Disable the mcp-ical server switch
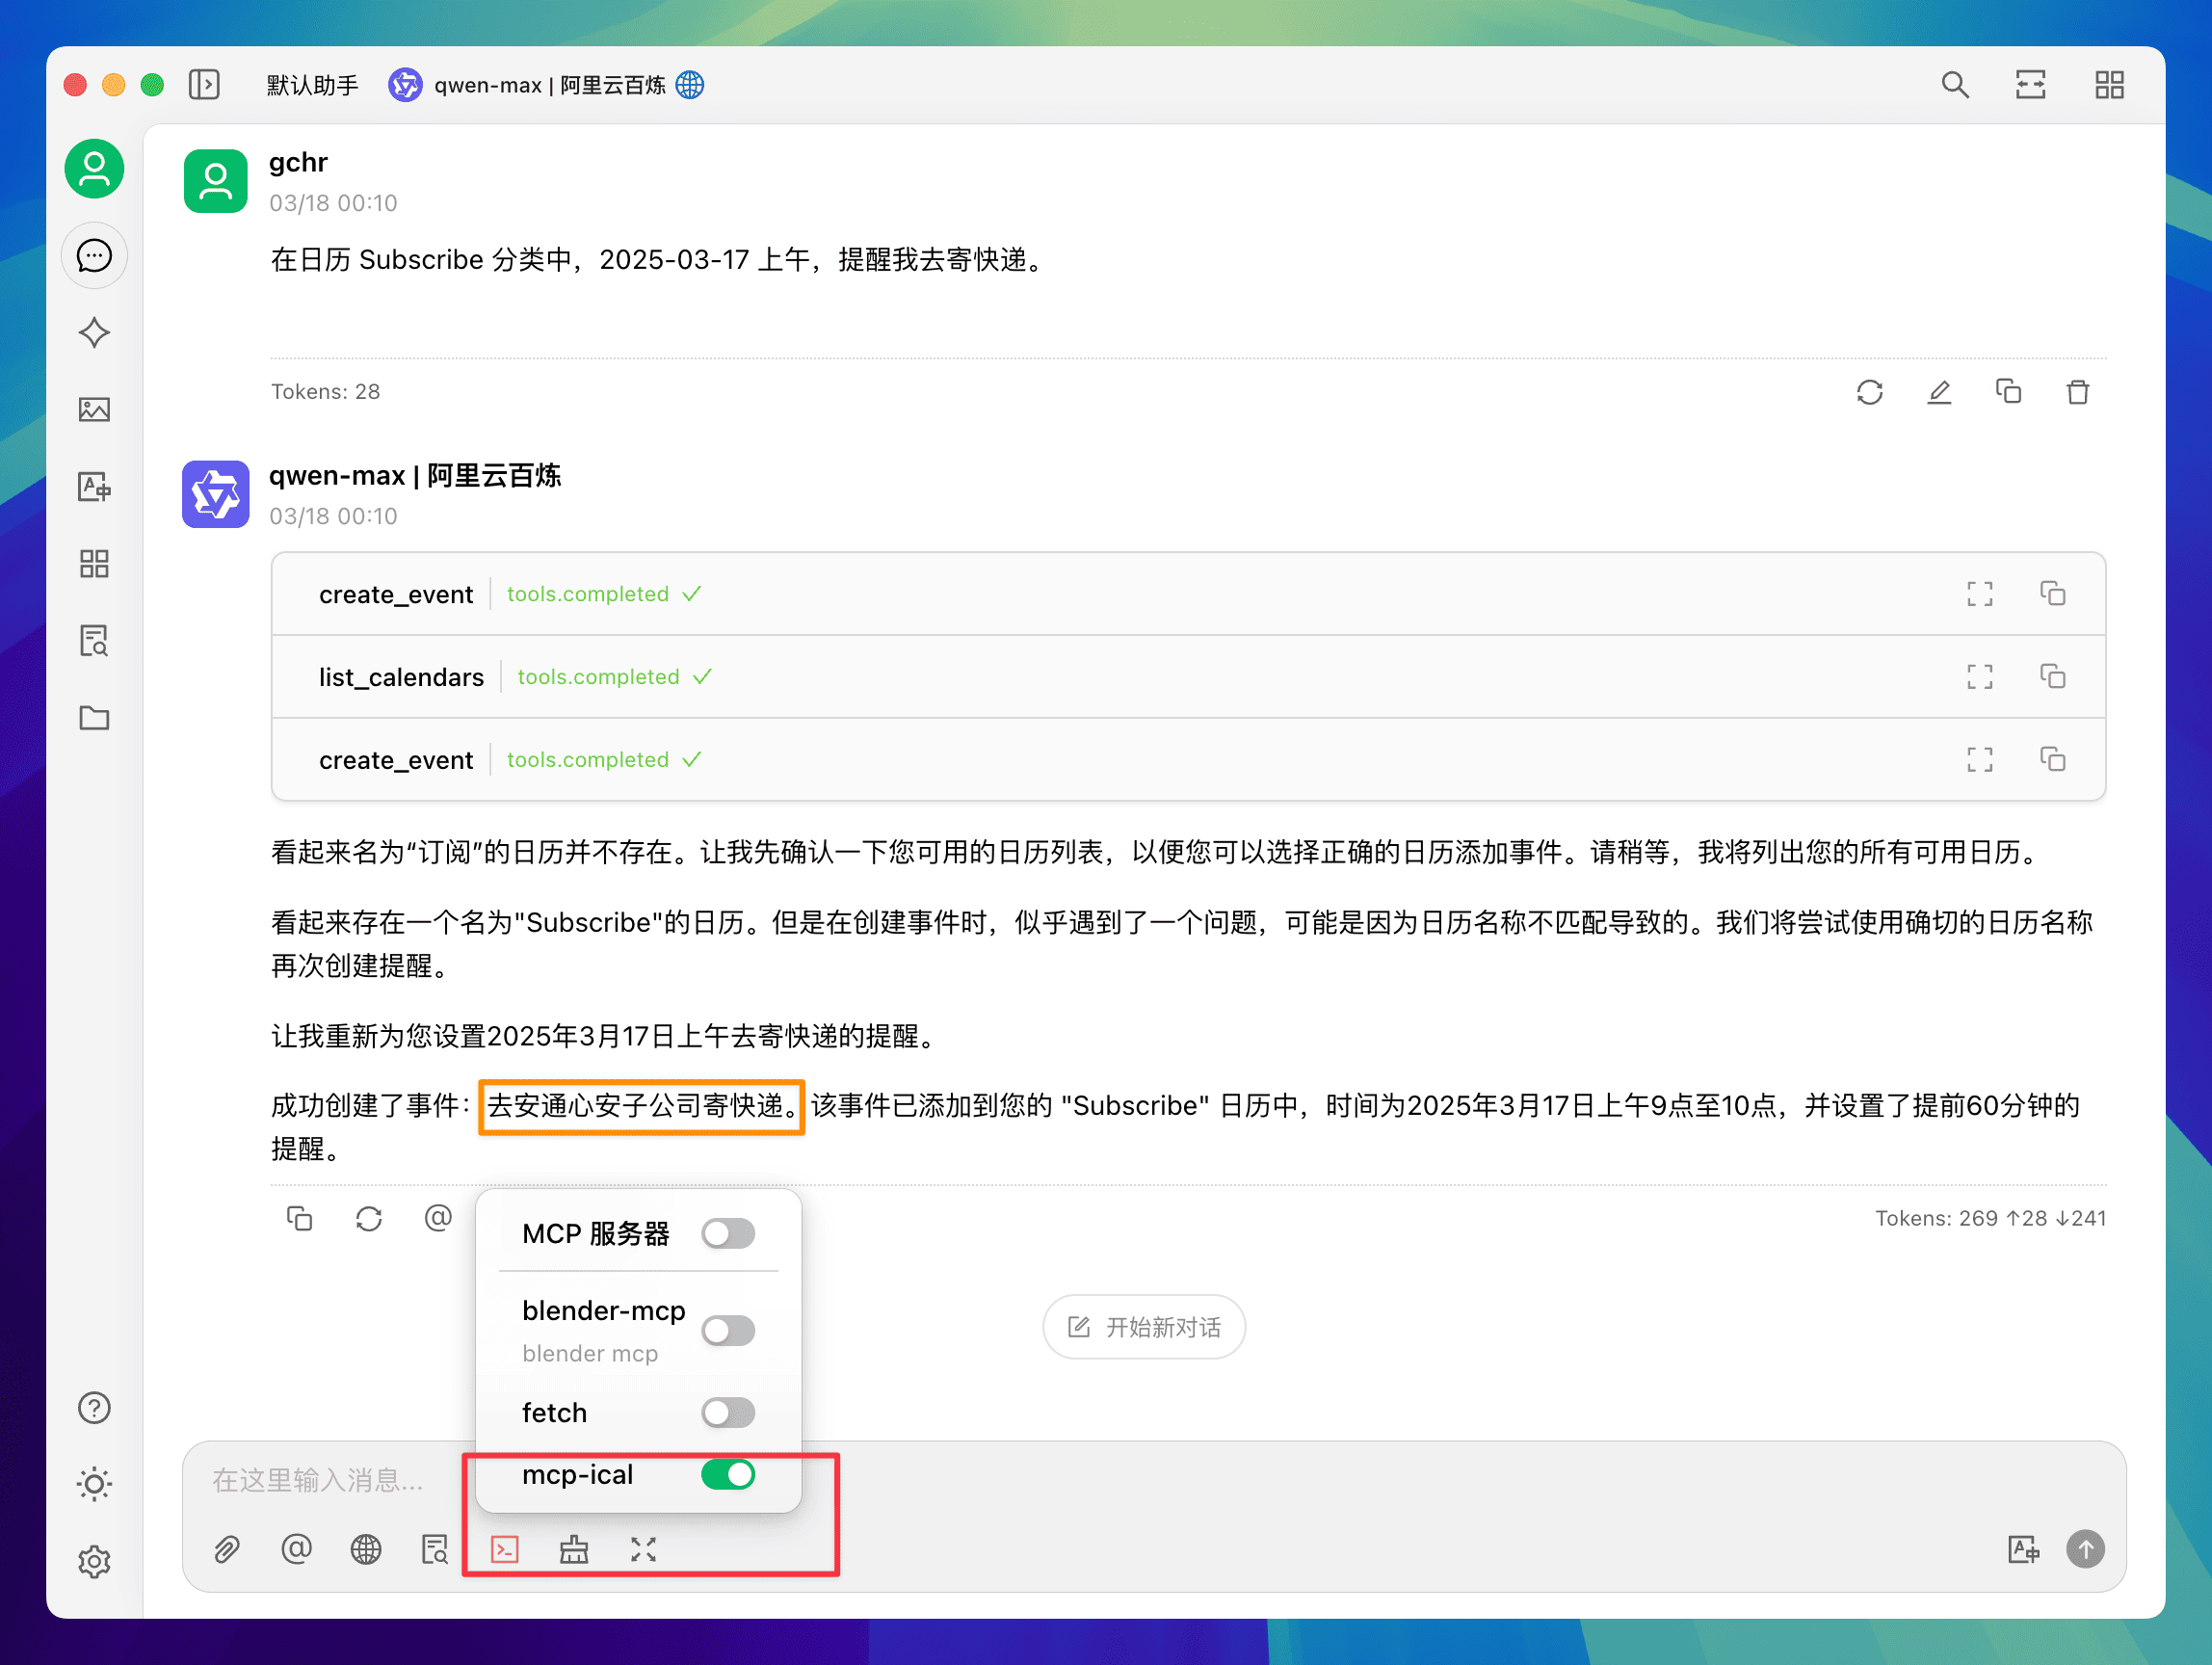 coord(728,1475)
